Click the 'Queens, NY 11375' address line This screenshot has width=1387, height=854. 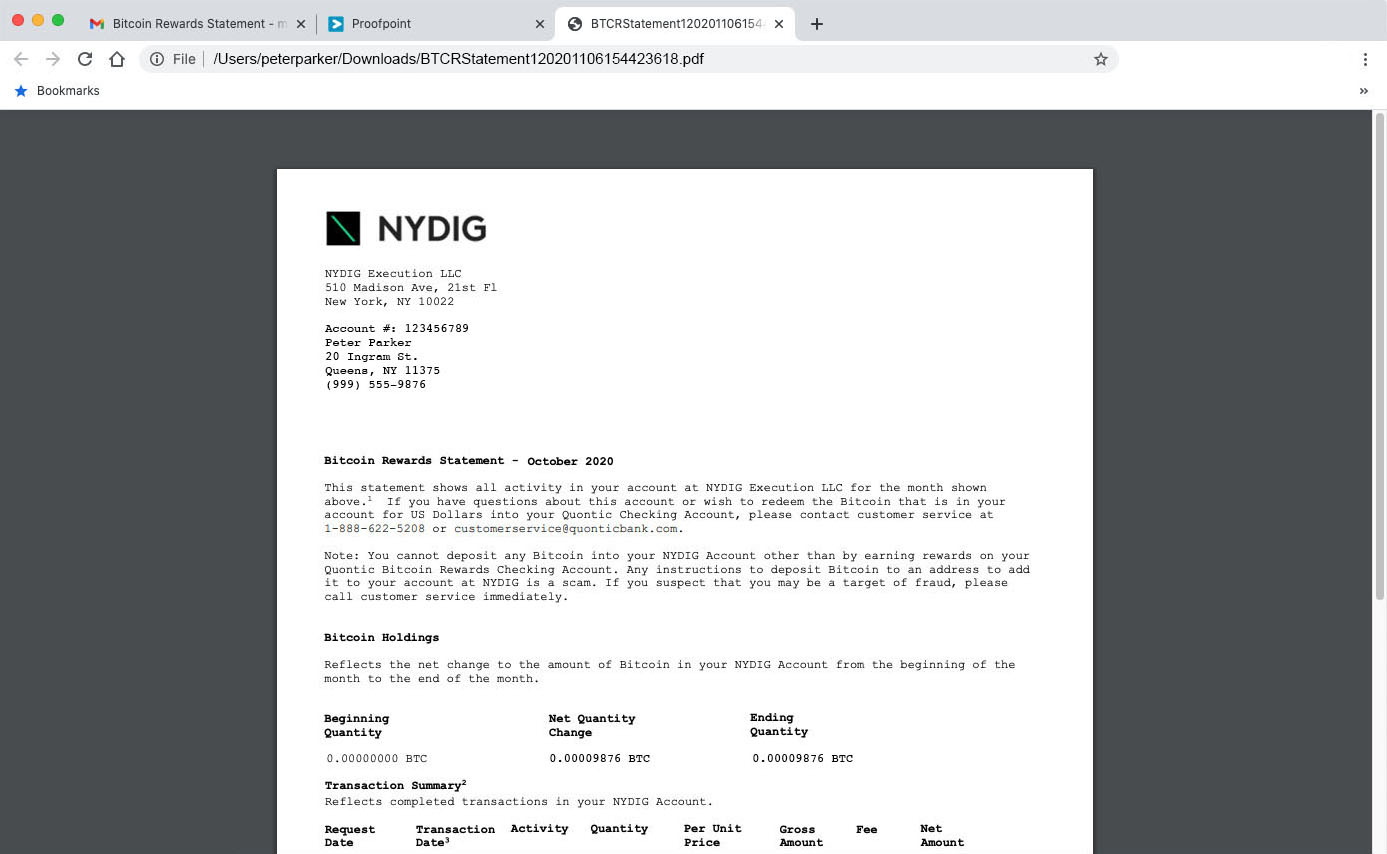tap(382, 371)
